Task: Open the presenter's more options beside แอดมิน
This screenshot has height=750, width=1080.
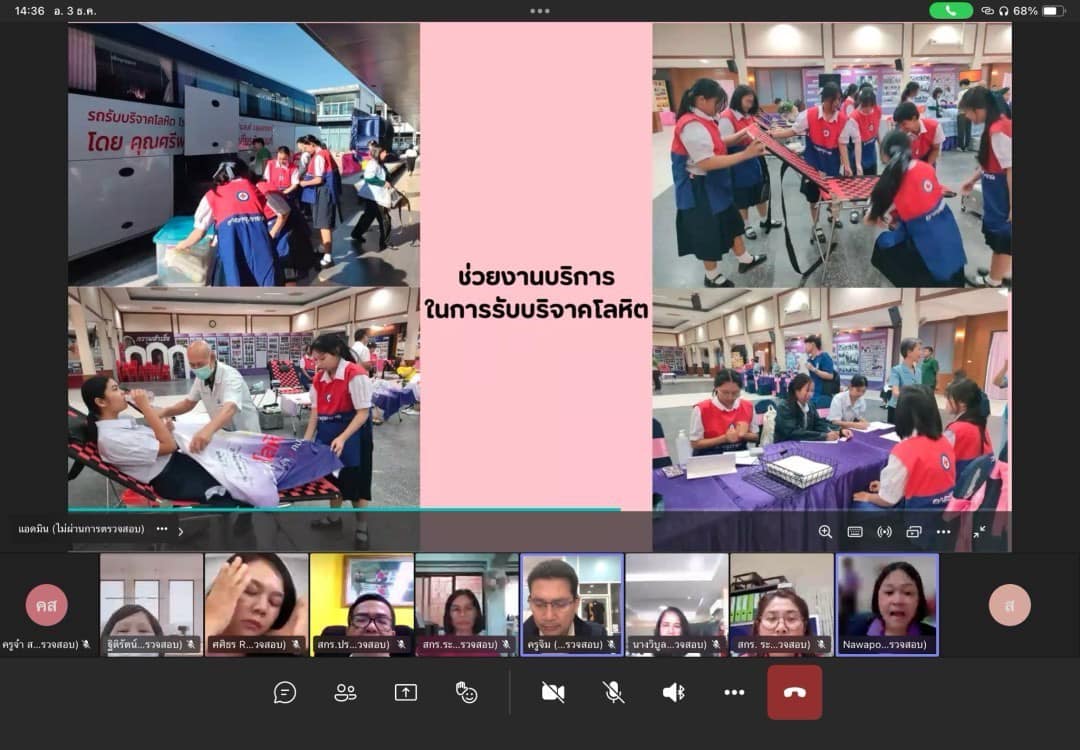Action: (x=162, y=529)
